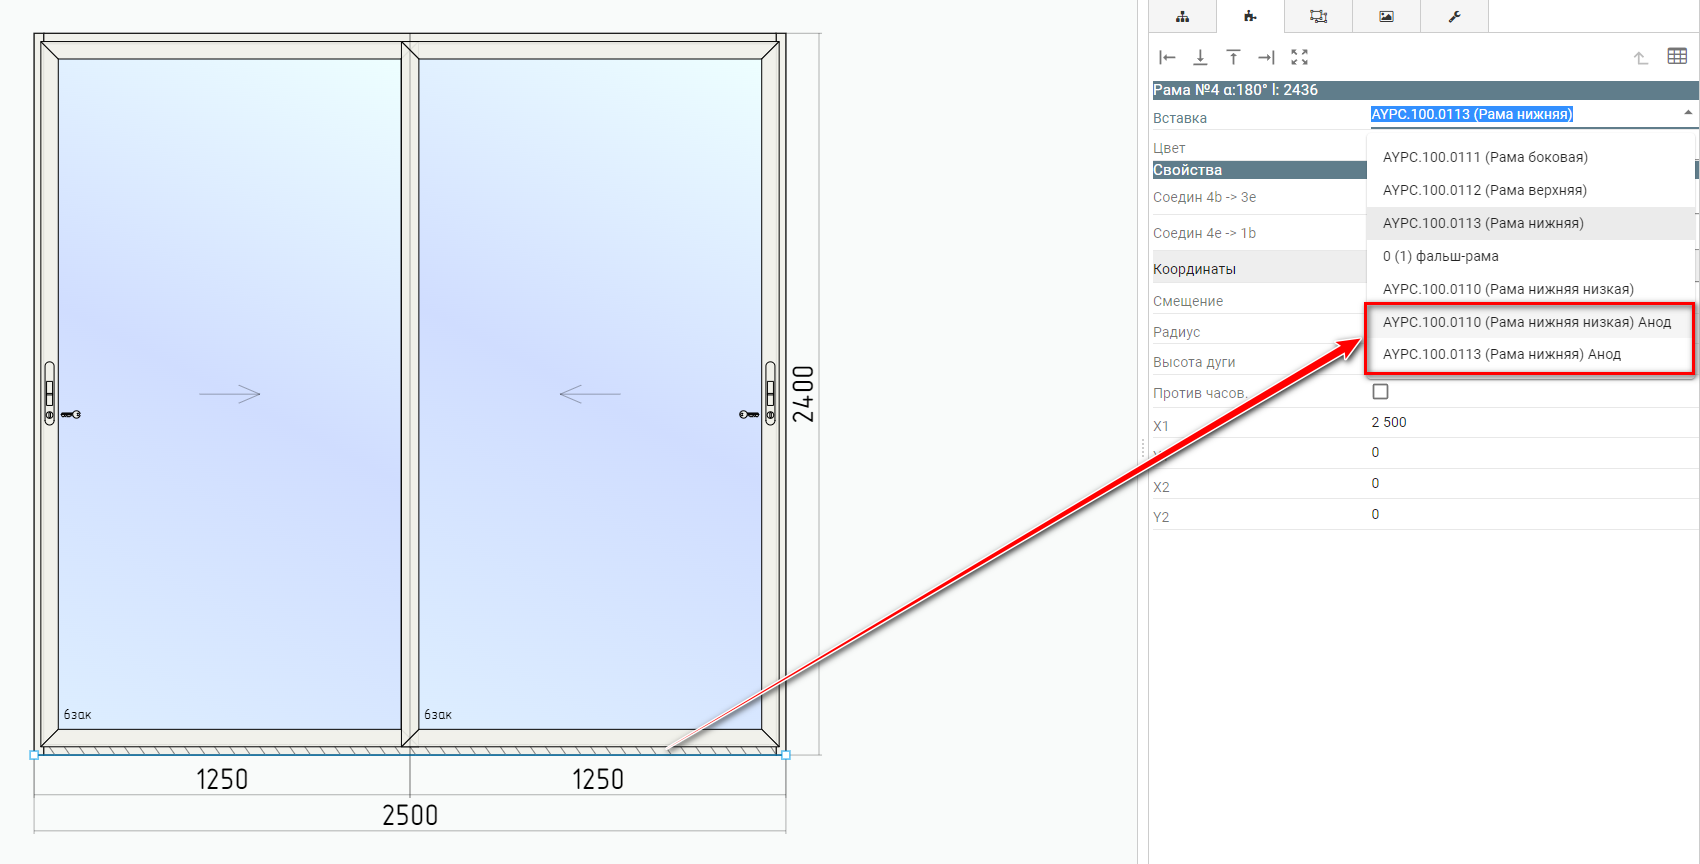Viewport: 1700px width, 864px height.
Task: Click the Соедин 4e -> 1b property row
Action: tap(1260, 233)
